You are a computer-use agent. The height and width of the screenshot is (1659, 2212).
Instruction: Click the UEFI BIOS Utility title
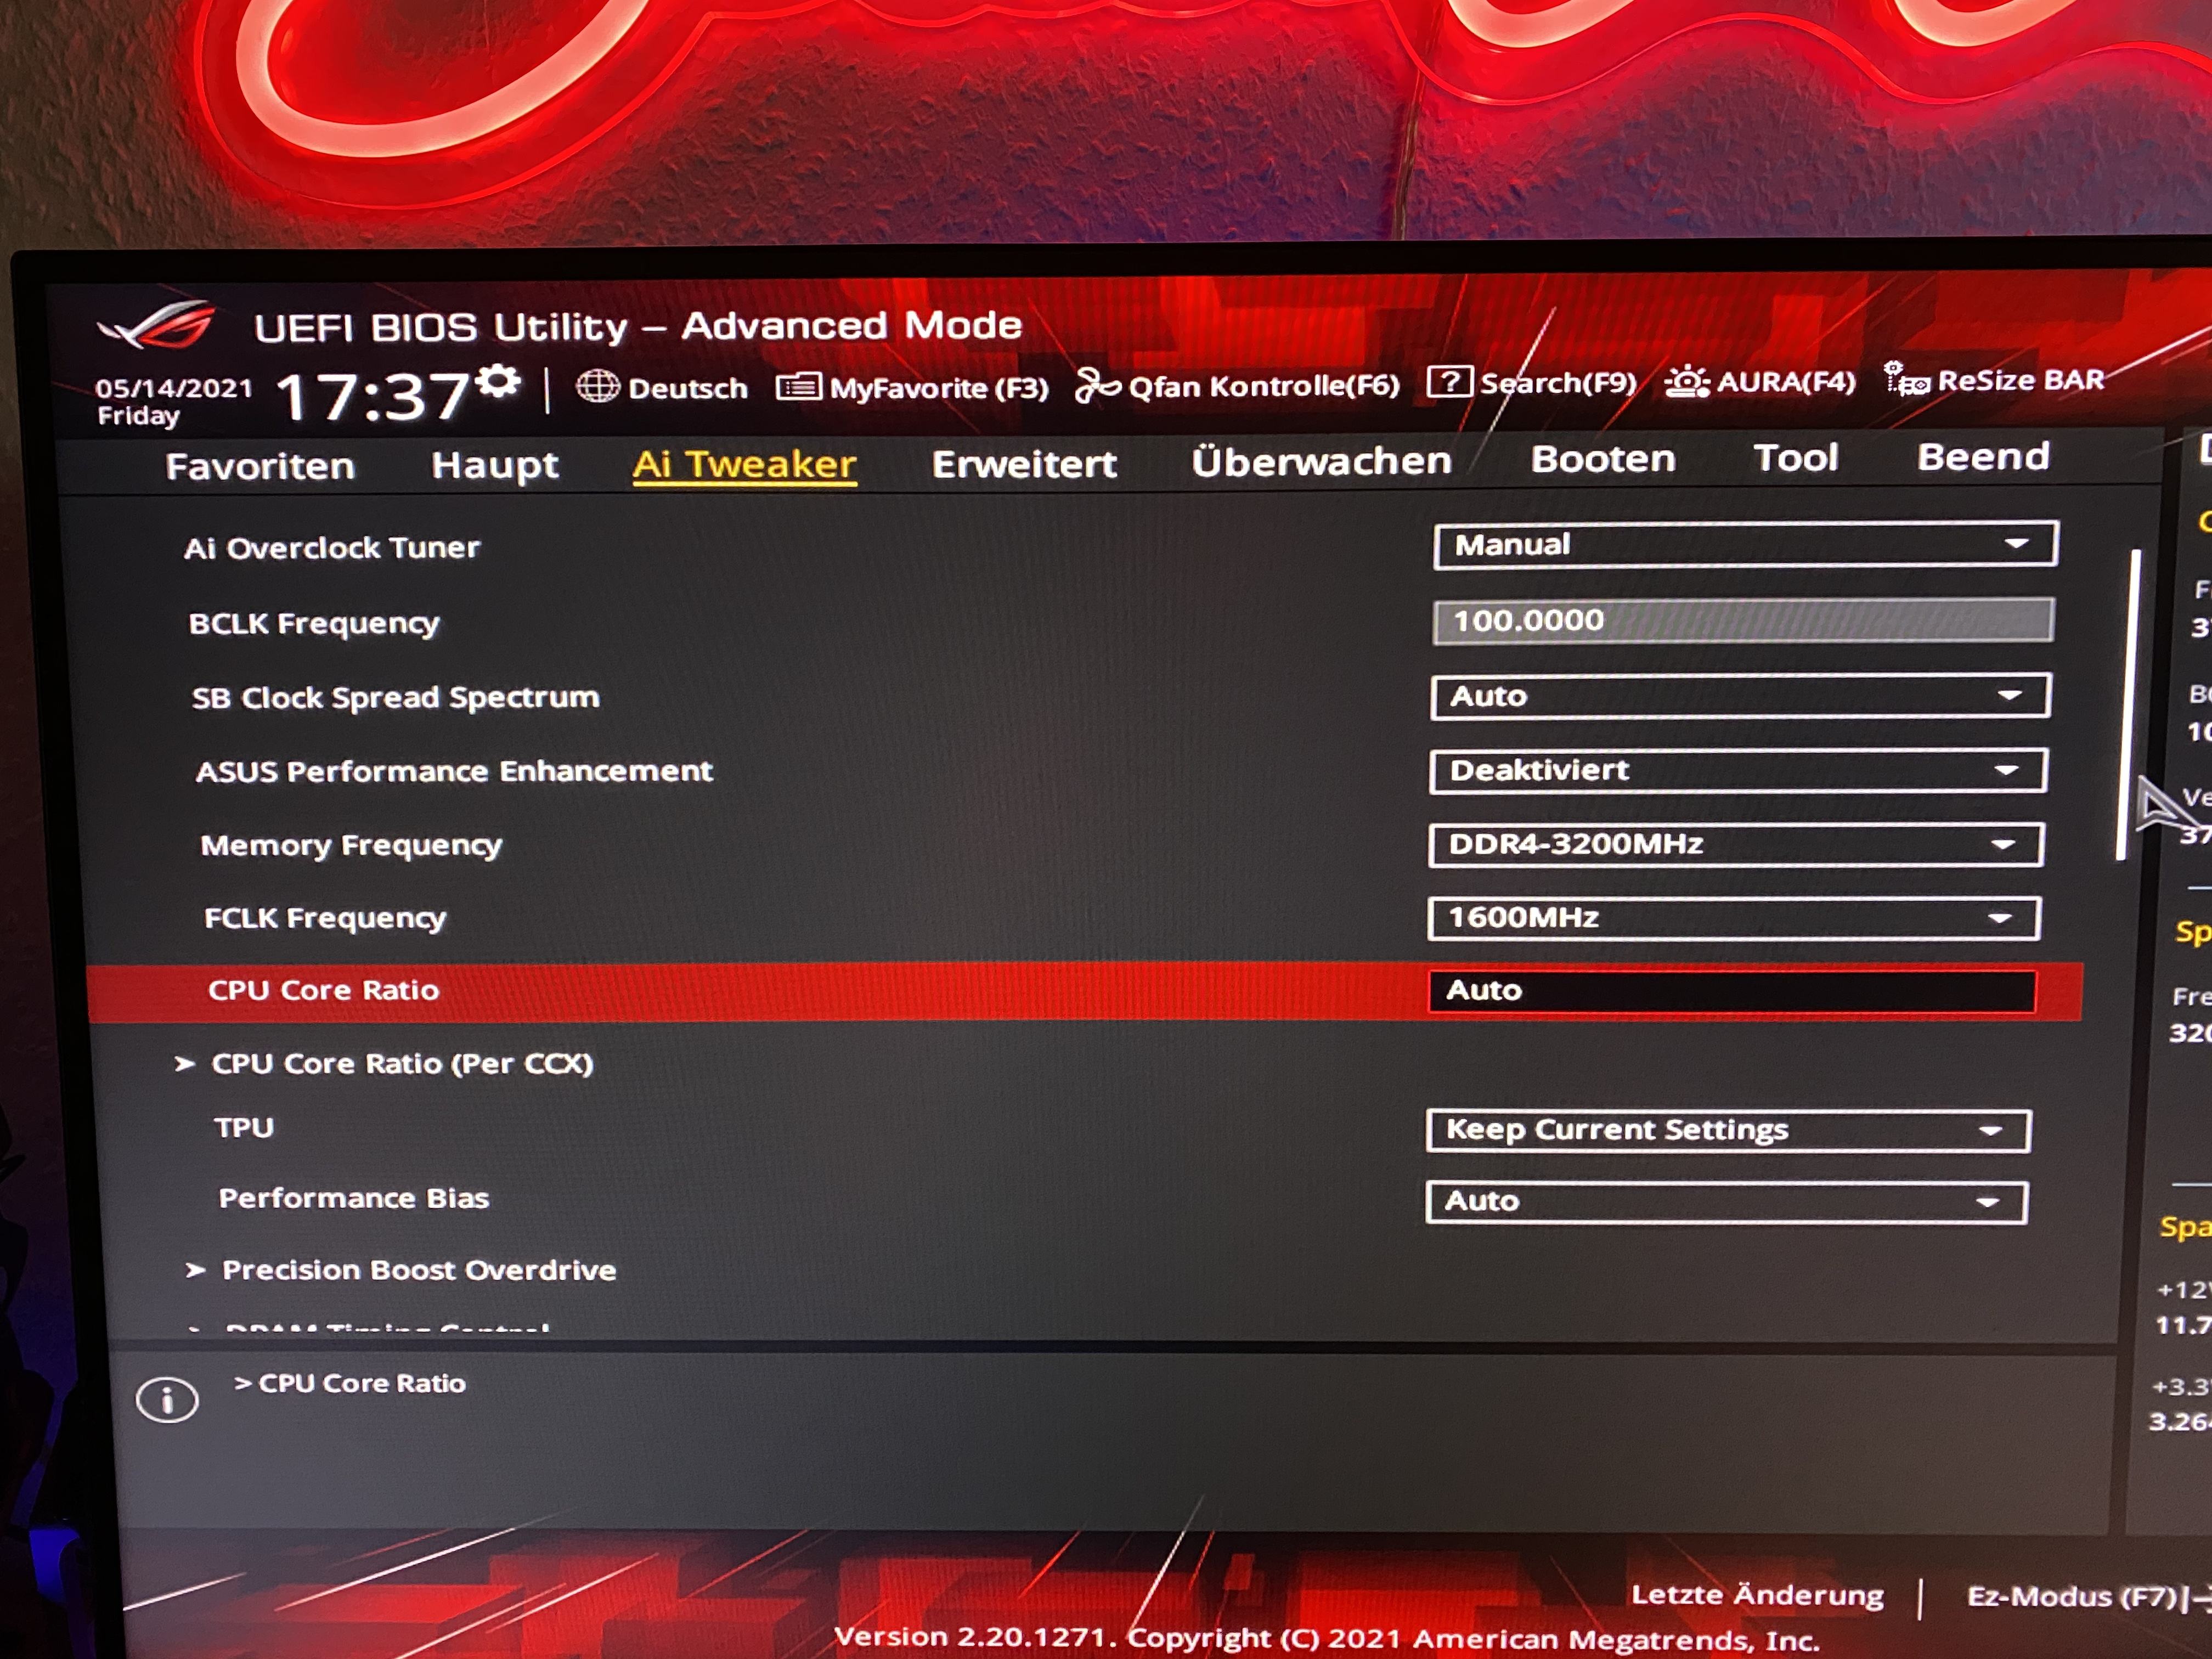(638, 326)
